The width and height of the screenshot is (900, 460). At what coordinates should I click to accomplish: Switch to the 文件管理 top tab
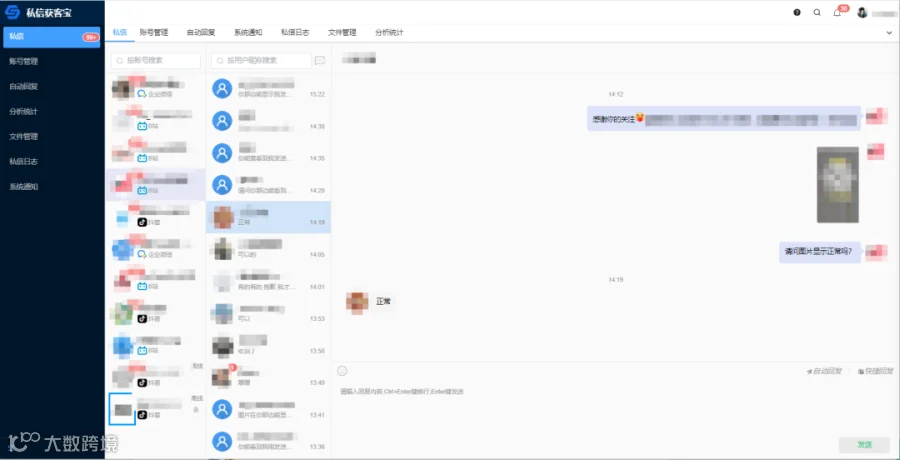click(342, 33)
